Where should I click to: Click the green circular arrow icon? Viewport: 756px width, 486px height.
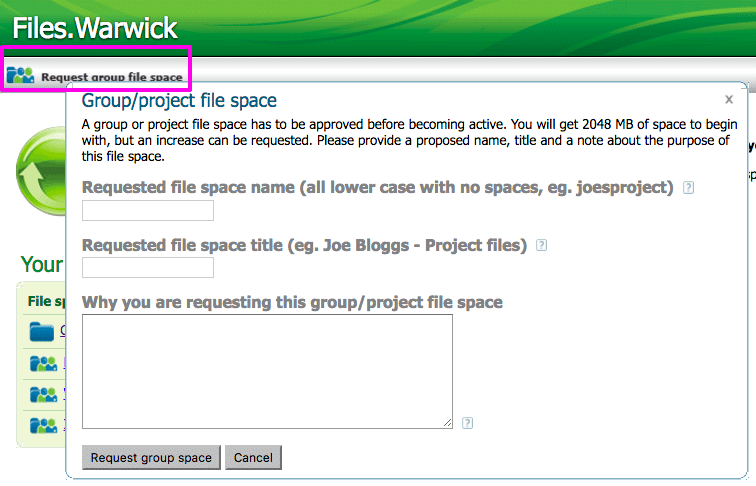click(40, 168)
